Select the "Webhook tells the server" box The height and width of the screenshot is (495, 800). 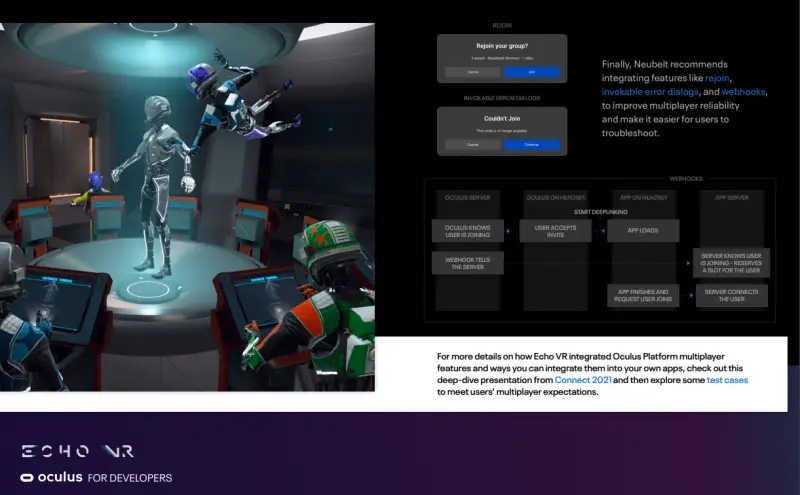point(467,263)
